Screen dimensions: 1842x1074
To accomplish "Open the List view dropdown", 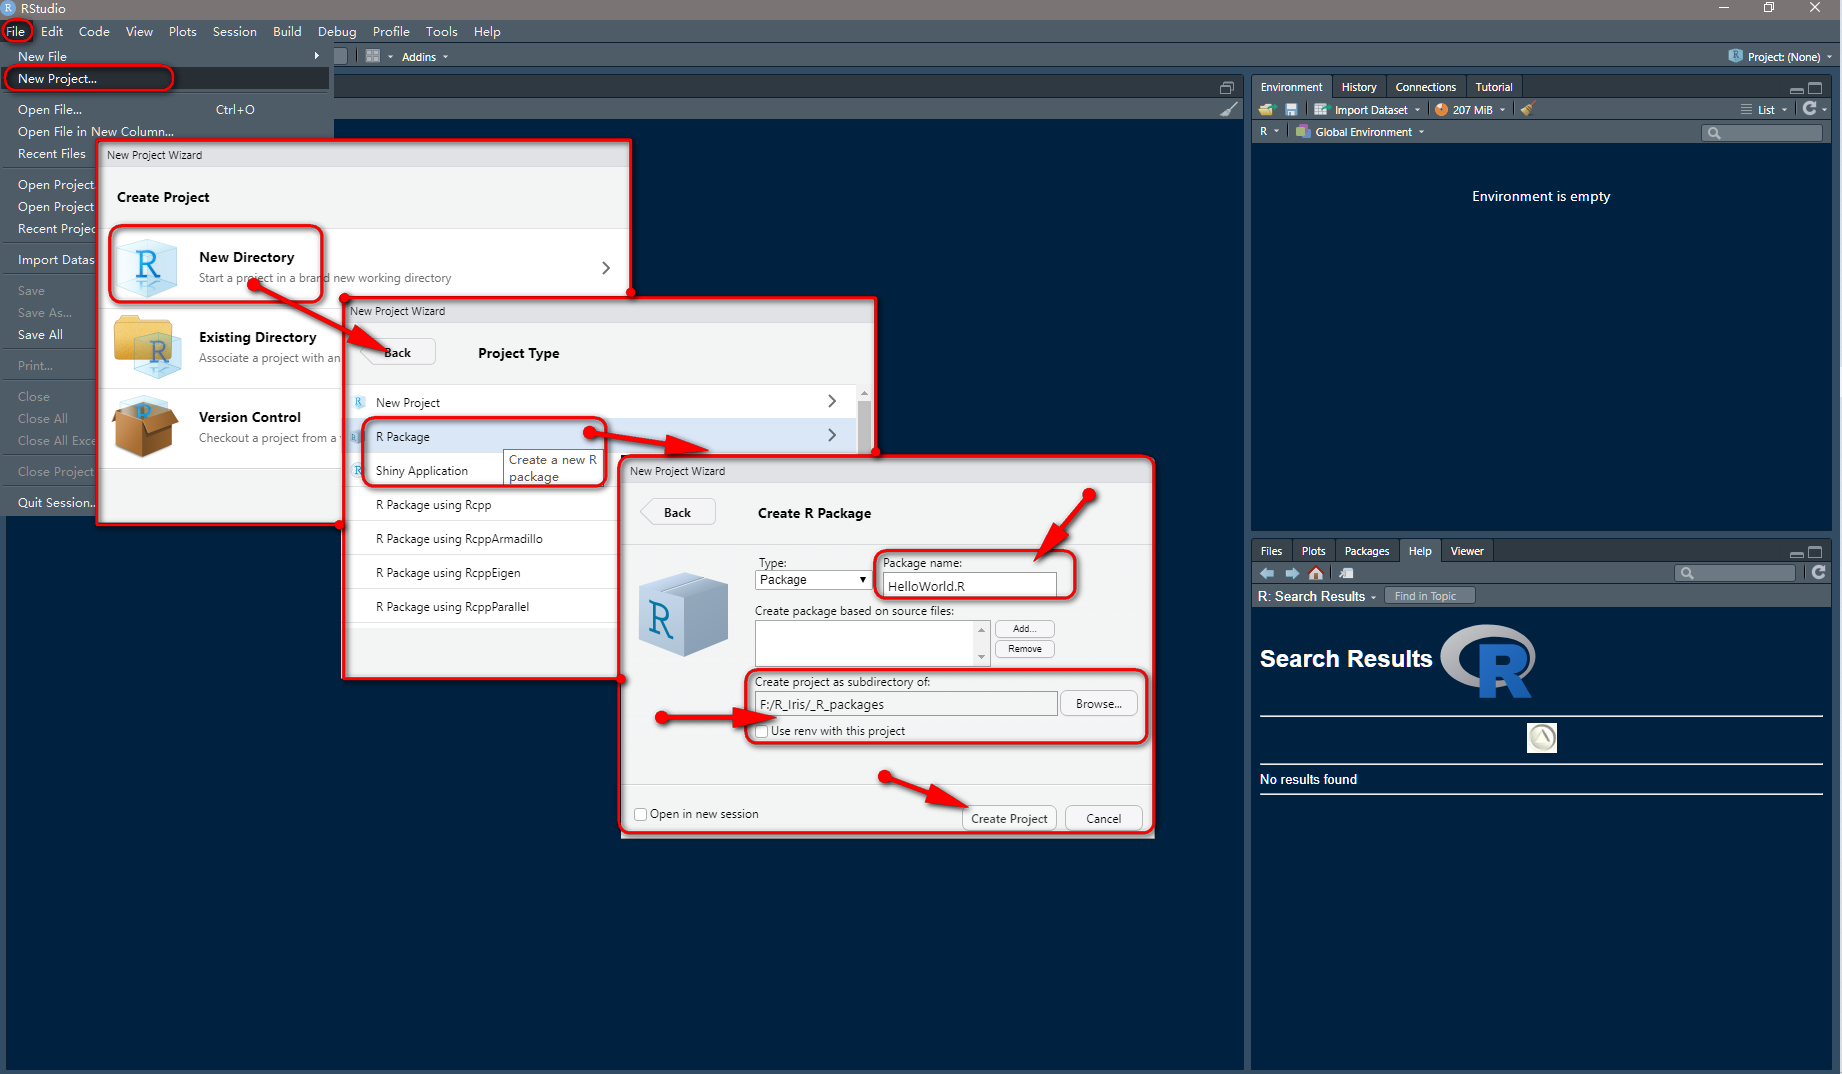I will pos(1765,110).
